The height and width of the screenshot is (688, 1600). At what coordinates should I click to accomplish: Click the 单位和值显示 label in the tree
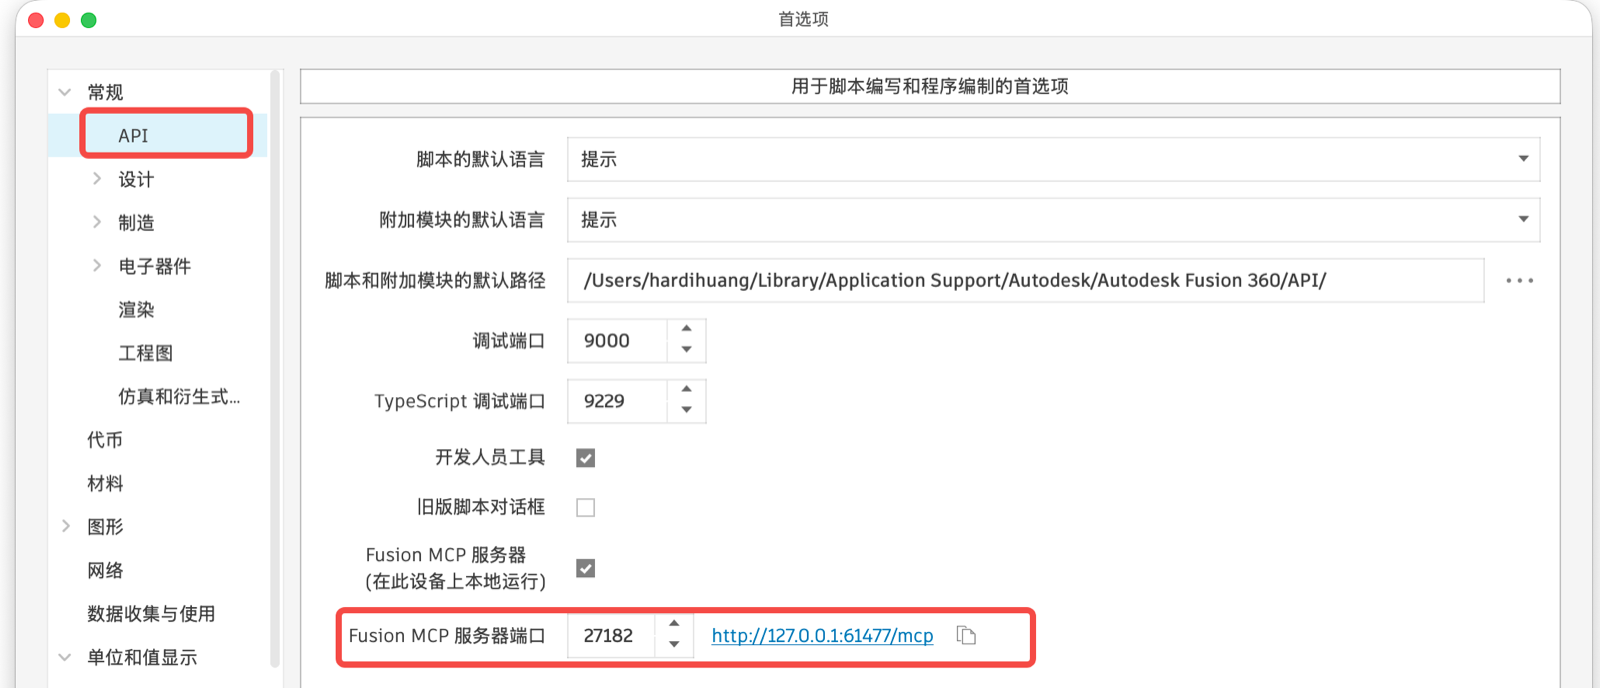click(142, 657)
